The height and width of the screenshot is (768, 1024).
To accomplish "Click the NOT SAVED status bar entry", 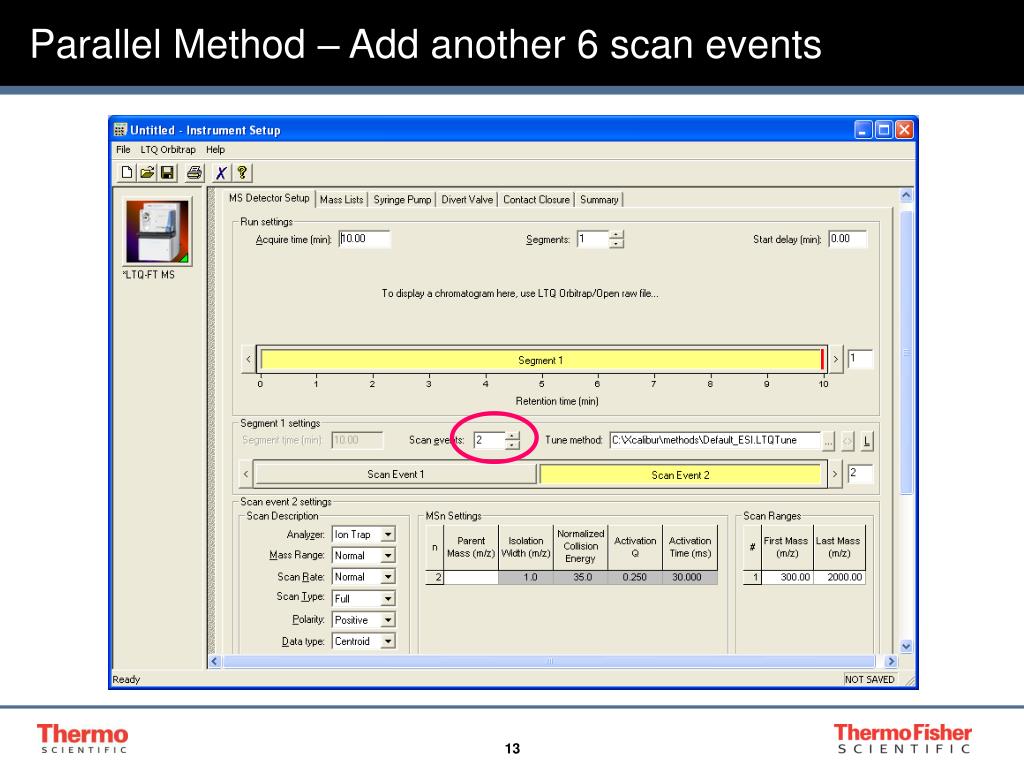I will pos(869,679).
